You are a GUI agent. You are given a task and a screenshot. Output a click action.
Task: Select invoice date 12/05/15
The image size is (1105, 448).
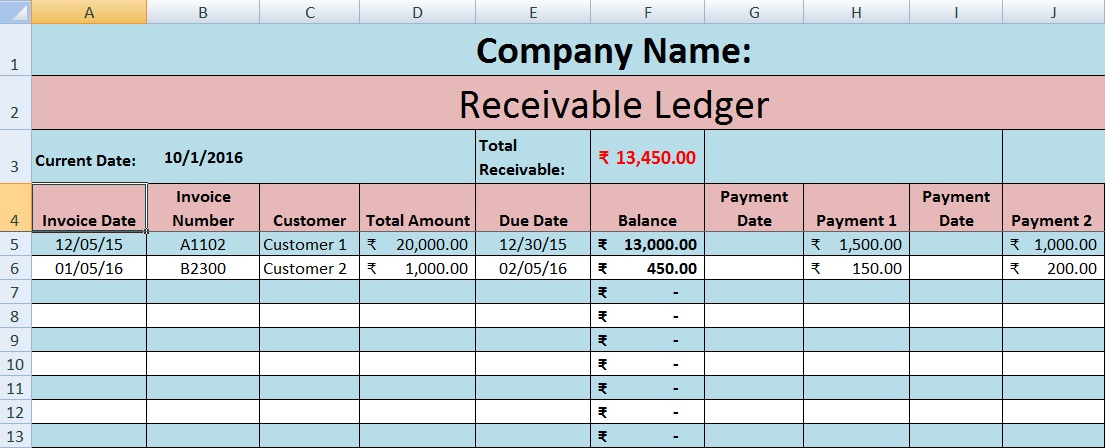pos(89,244)
